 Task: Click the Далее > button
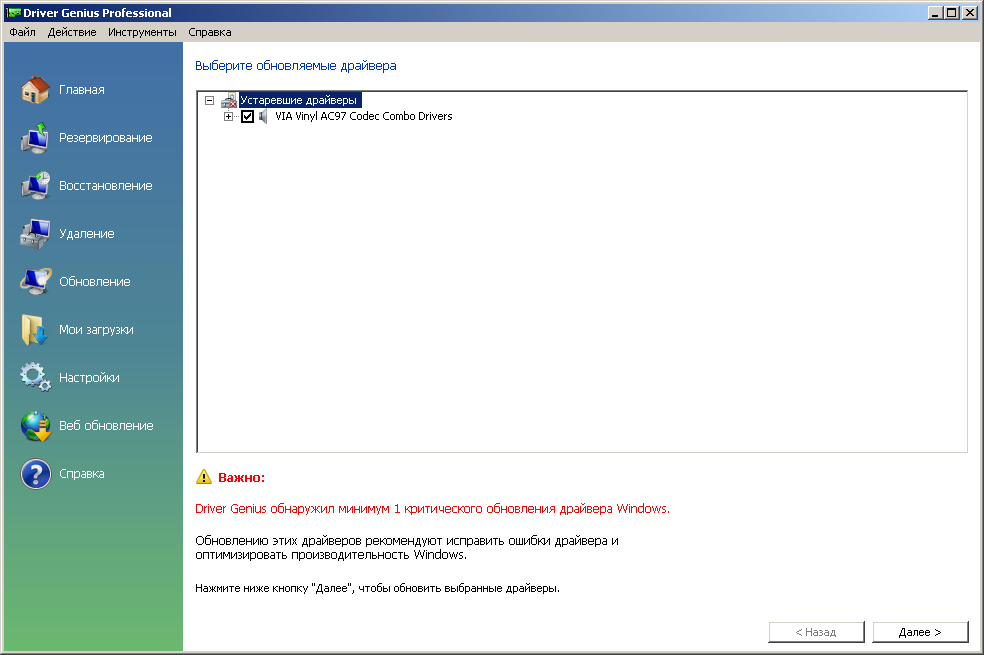coord(920,632)
